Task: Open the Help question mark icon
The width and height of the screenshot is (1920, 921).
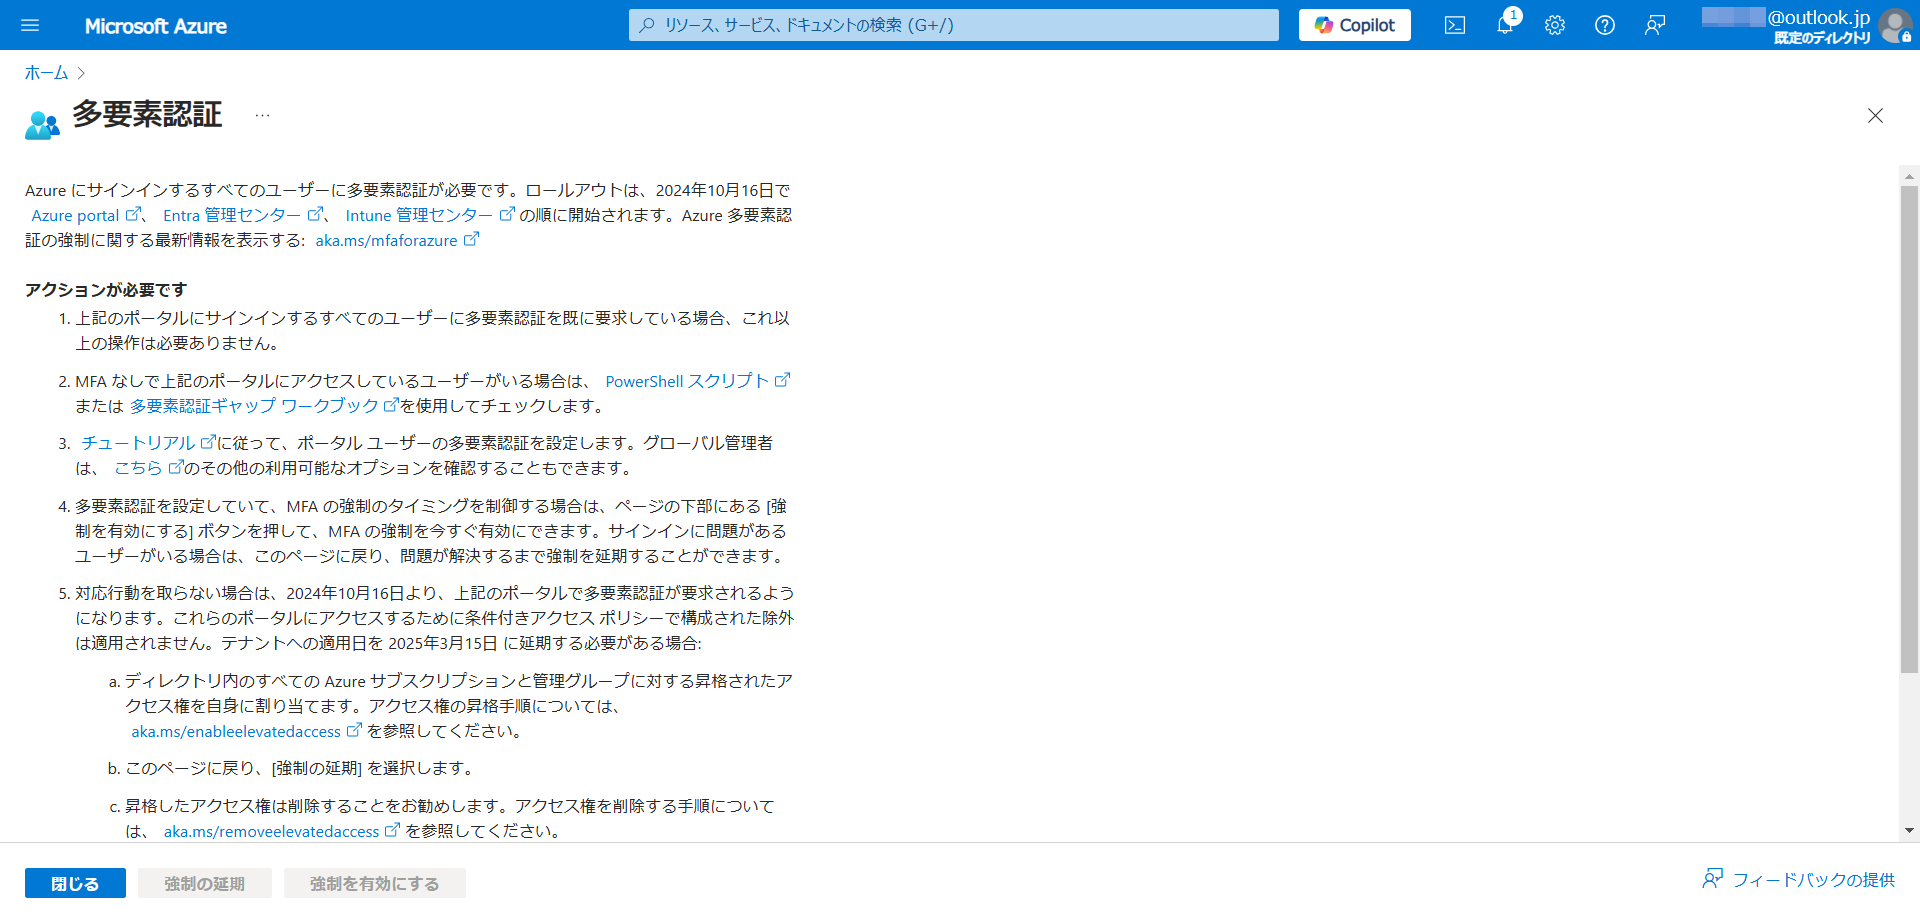Action: [1605, 25]
